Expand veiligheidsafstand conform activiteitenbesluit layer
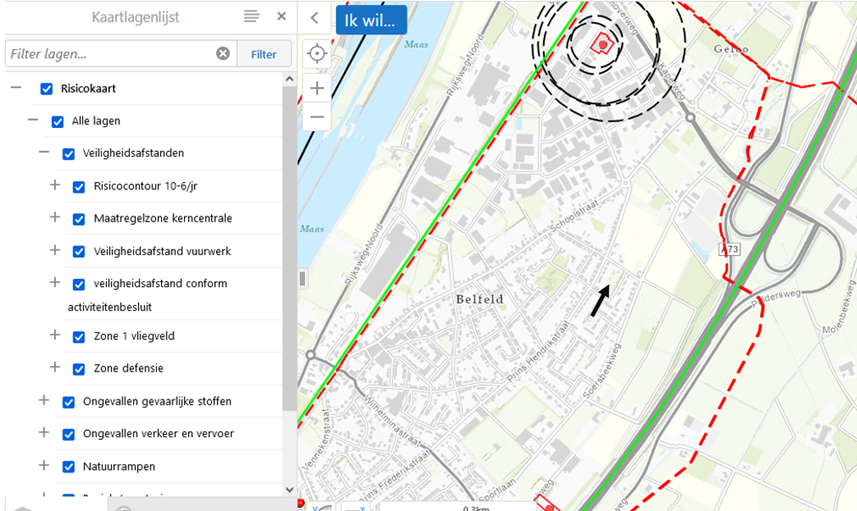 pos(55,282)
